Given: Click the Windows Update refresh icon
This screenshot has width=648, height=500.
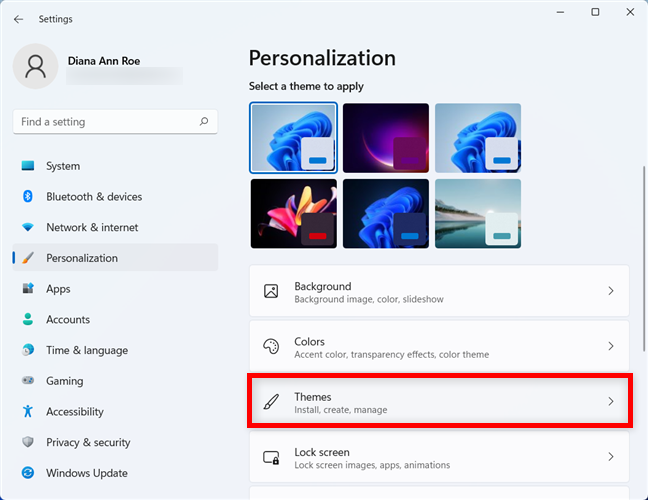Looking at the screenshot, I should click(28, 472).
